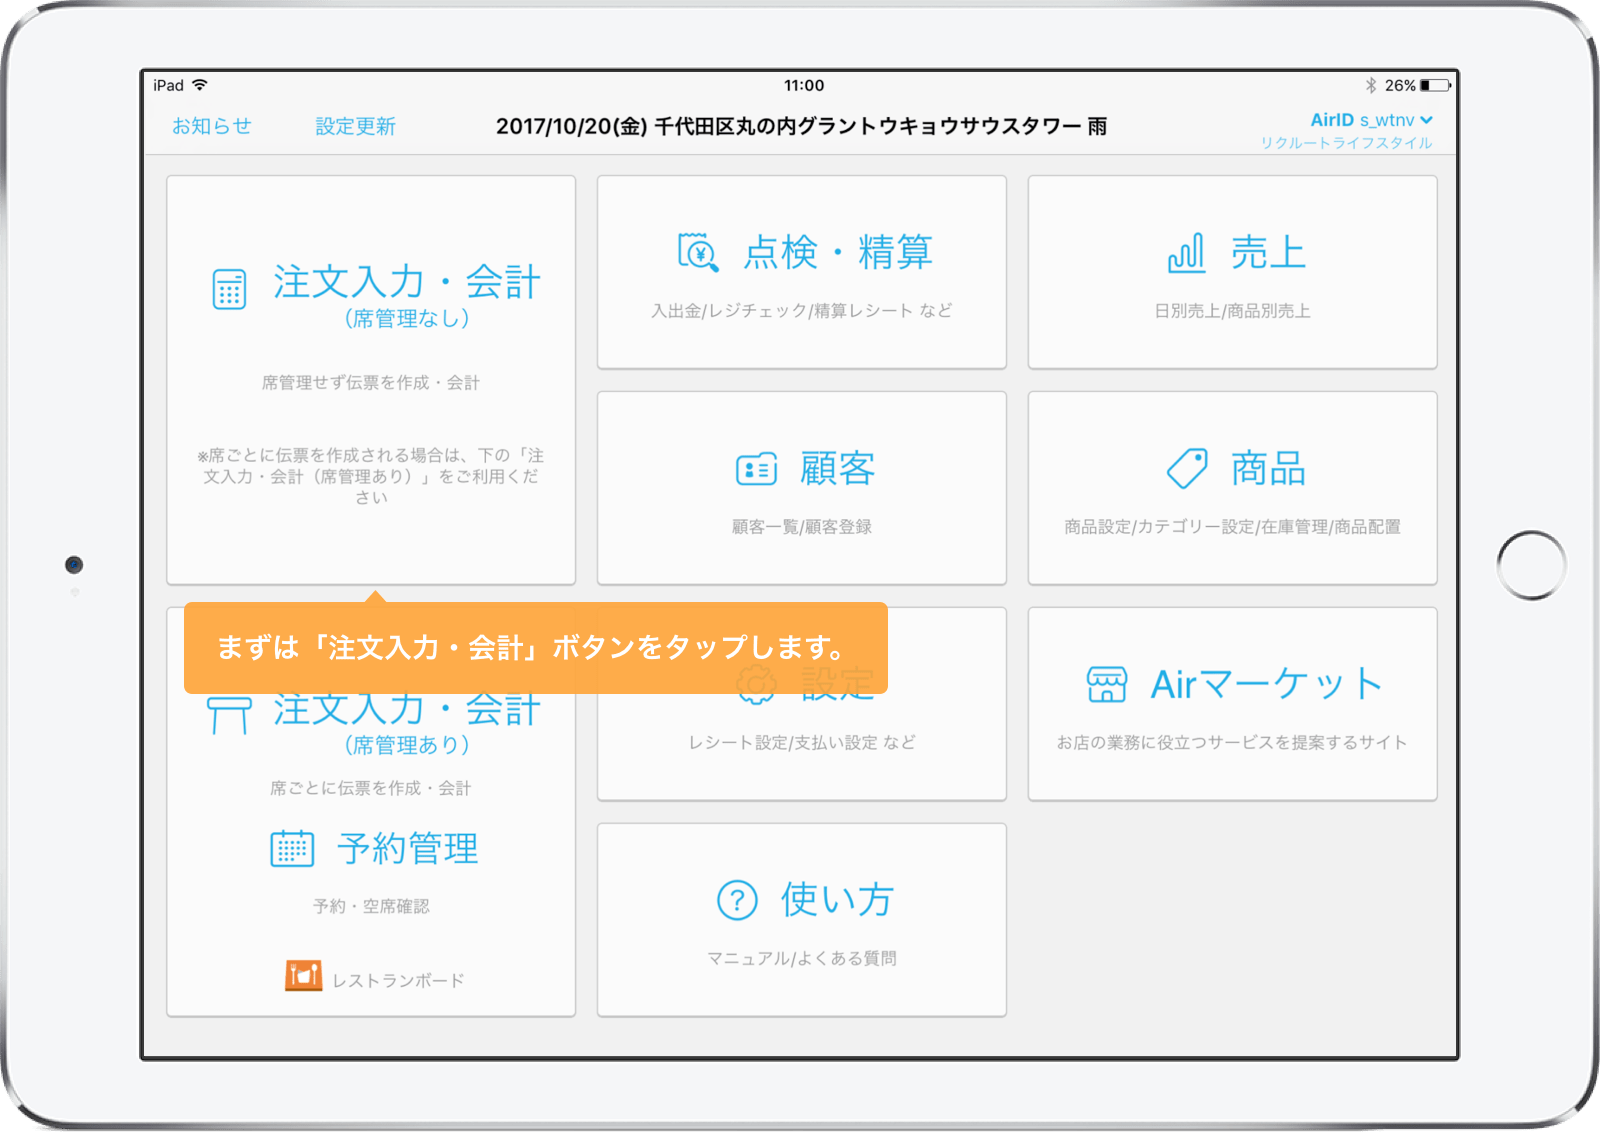The image size is (1600, 1132).
Task: Tap the リクルートライフスタイル store name
Action: coord(1346,143)
